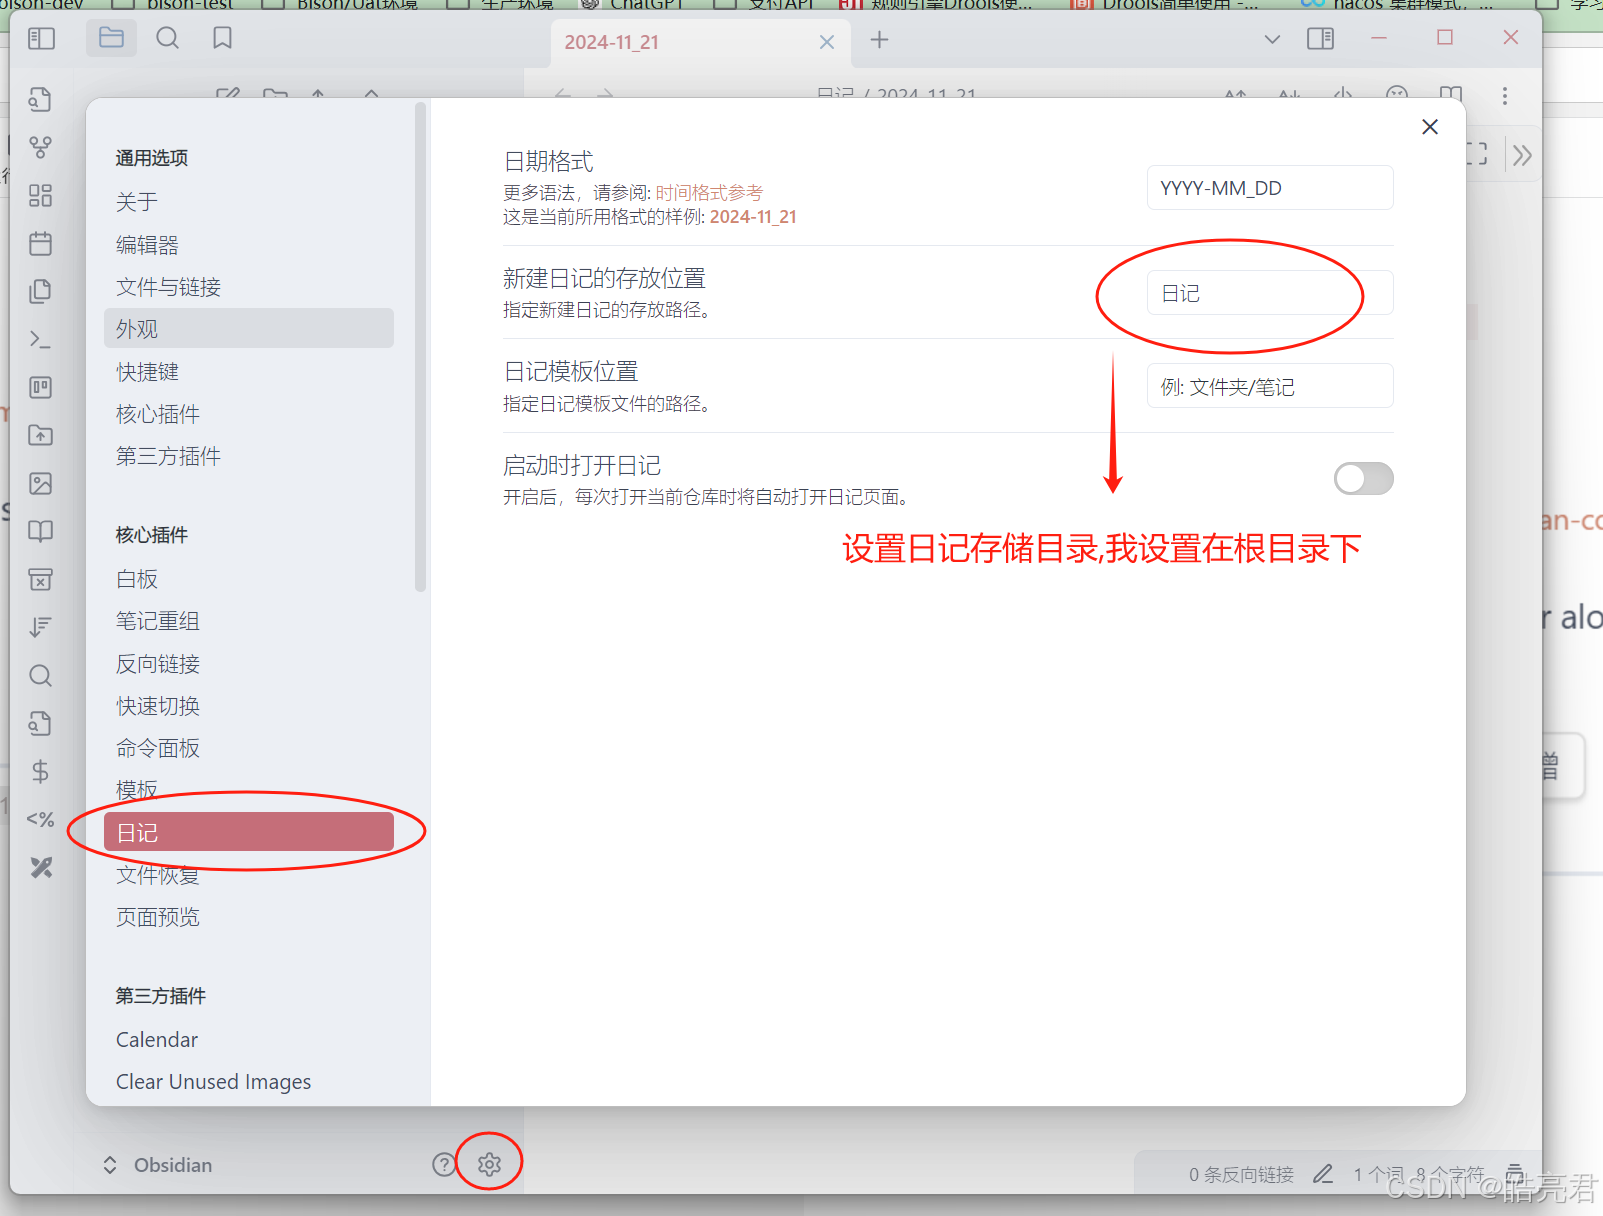Click the tools cross ribbon icon

point(40,867)
